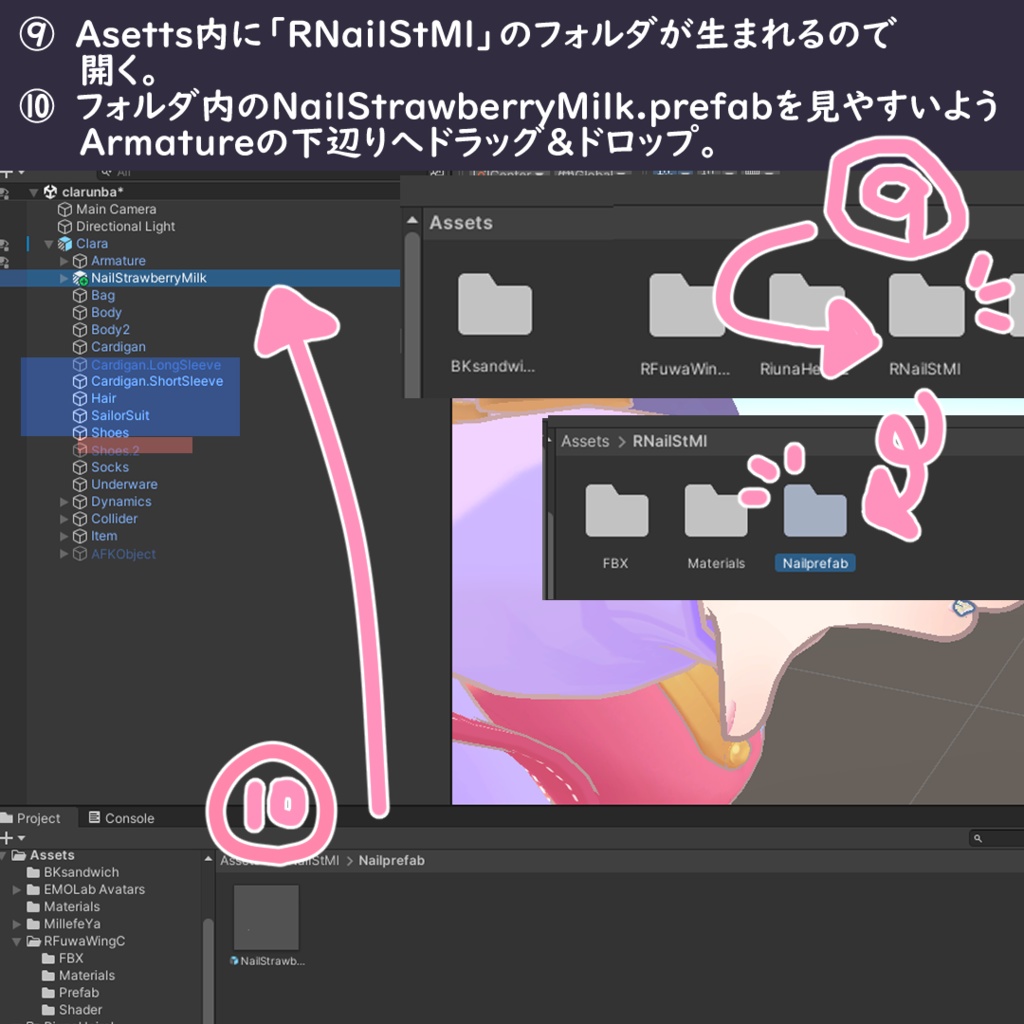The height and width of the screenshot is (1024, 1024).
Task: Click cube icon beside Collider
Action: point(80,519)
